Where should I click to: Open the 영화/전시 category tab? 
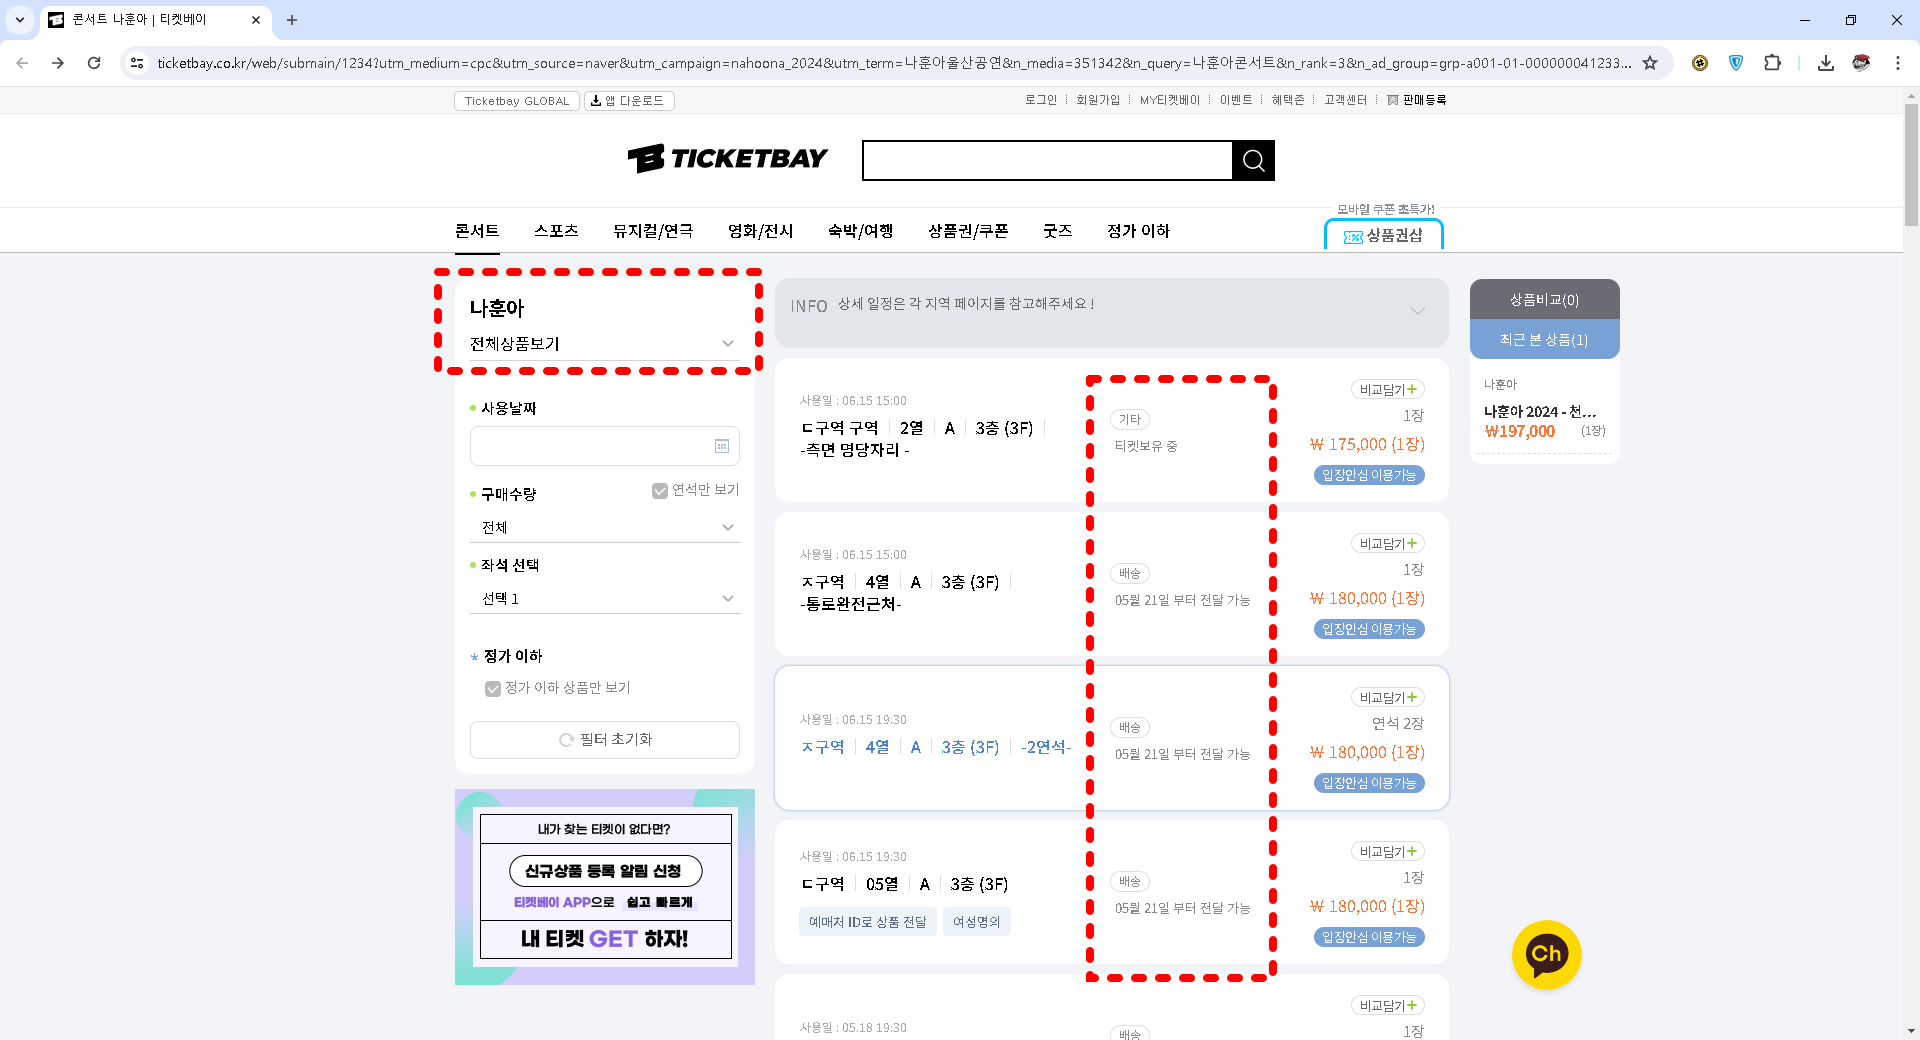pyautogui.click(x=760, y=231)
